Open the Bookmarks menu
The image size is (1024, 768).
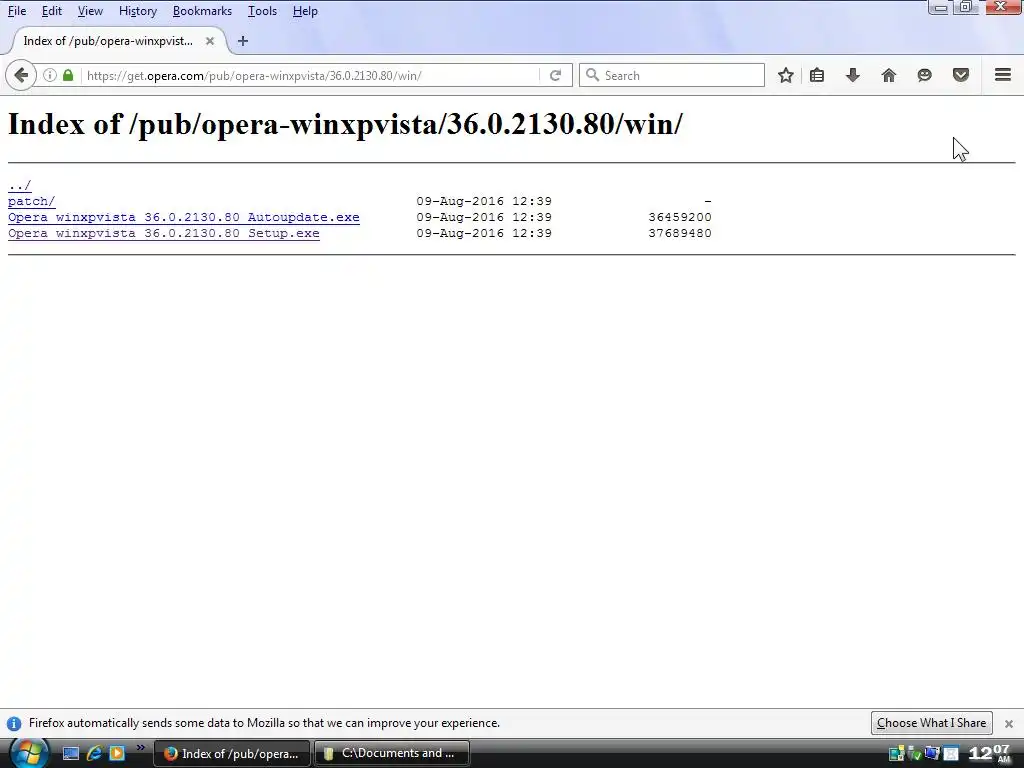click(x=202, y=11)
